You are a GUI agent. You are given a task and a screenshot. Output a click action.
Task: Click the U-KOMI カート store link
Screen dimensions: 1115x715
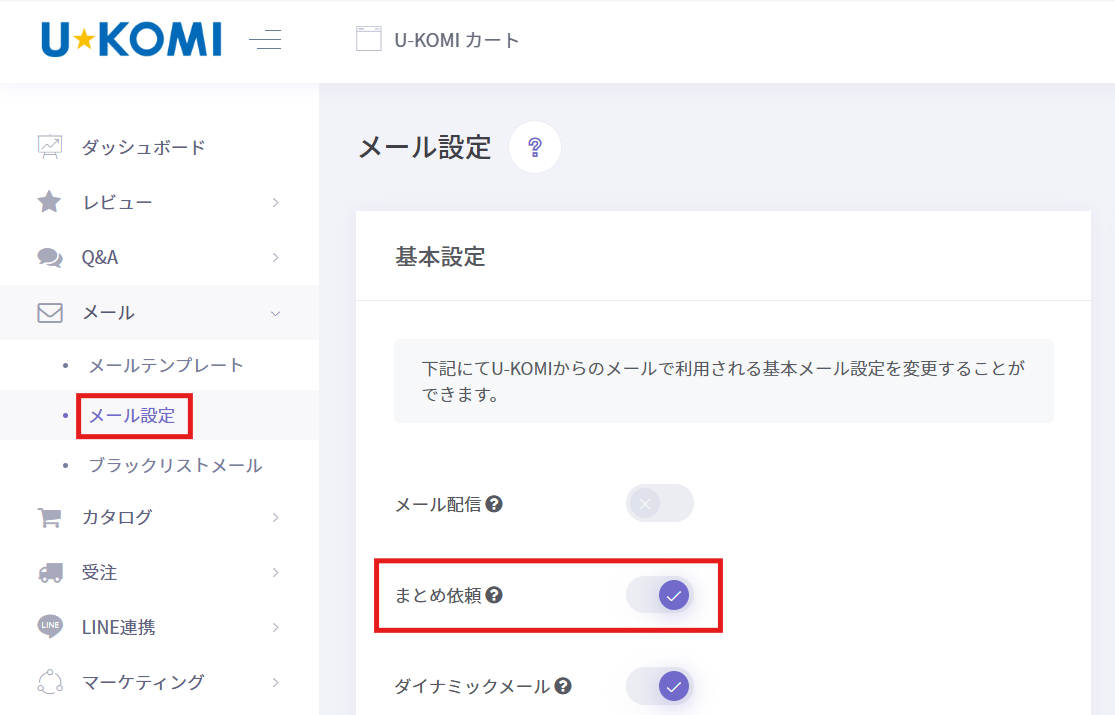[437, 40]
